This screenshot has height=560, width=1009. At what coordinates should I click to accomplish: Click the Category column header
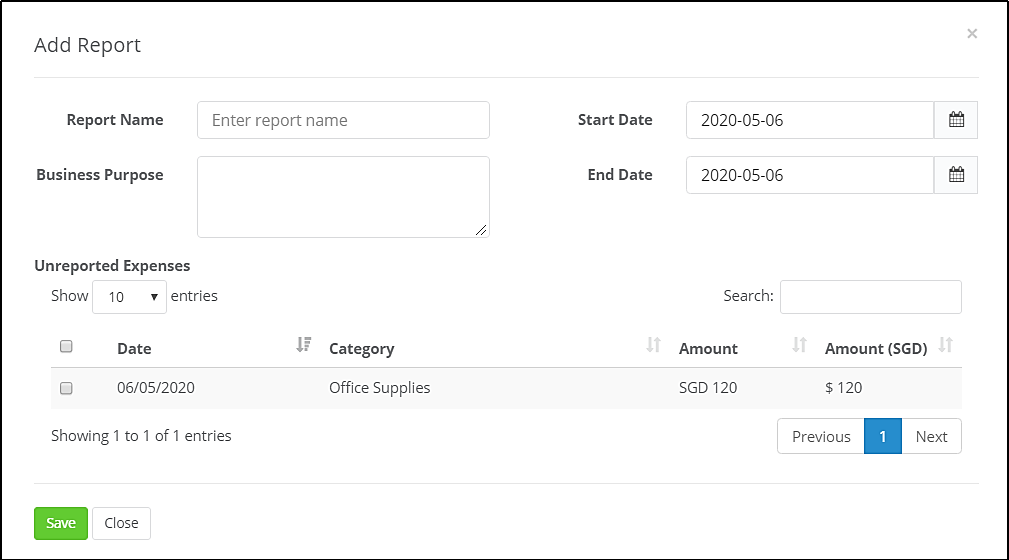[x=362, y=349]
